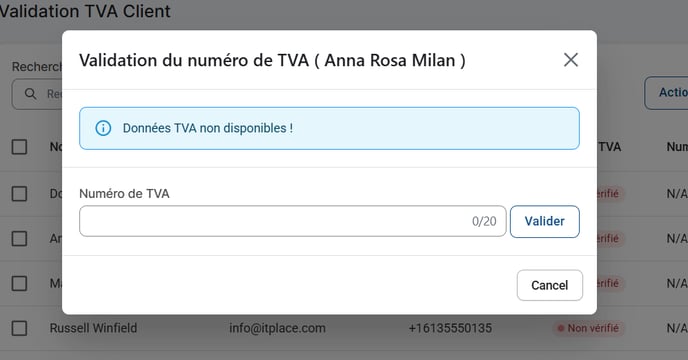Click the Numéro de TVA field label
This screenshot has height=360, width=688.
click(124, 194)
